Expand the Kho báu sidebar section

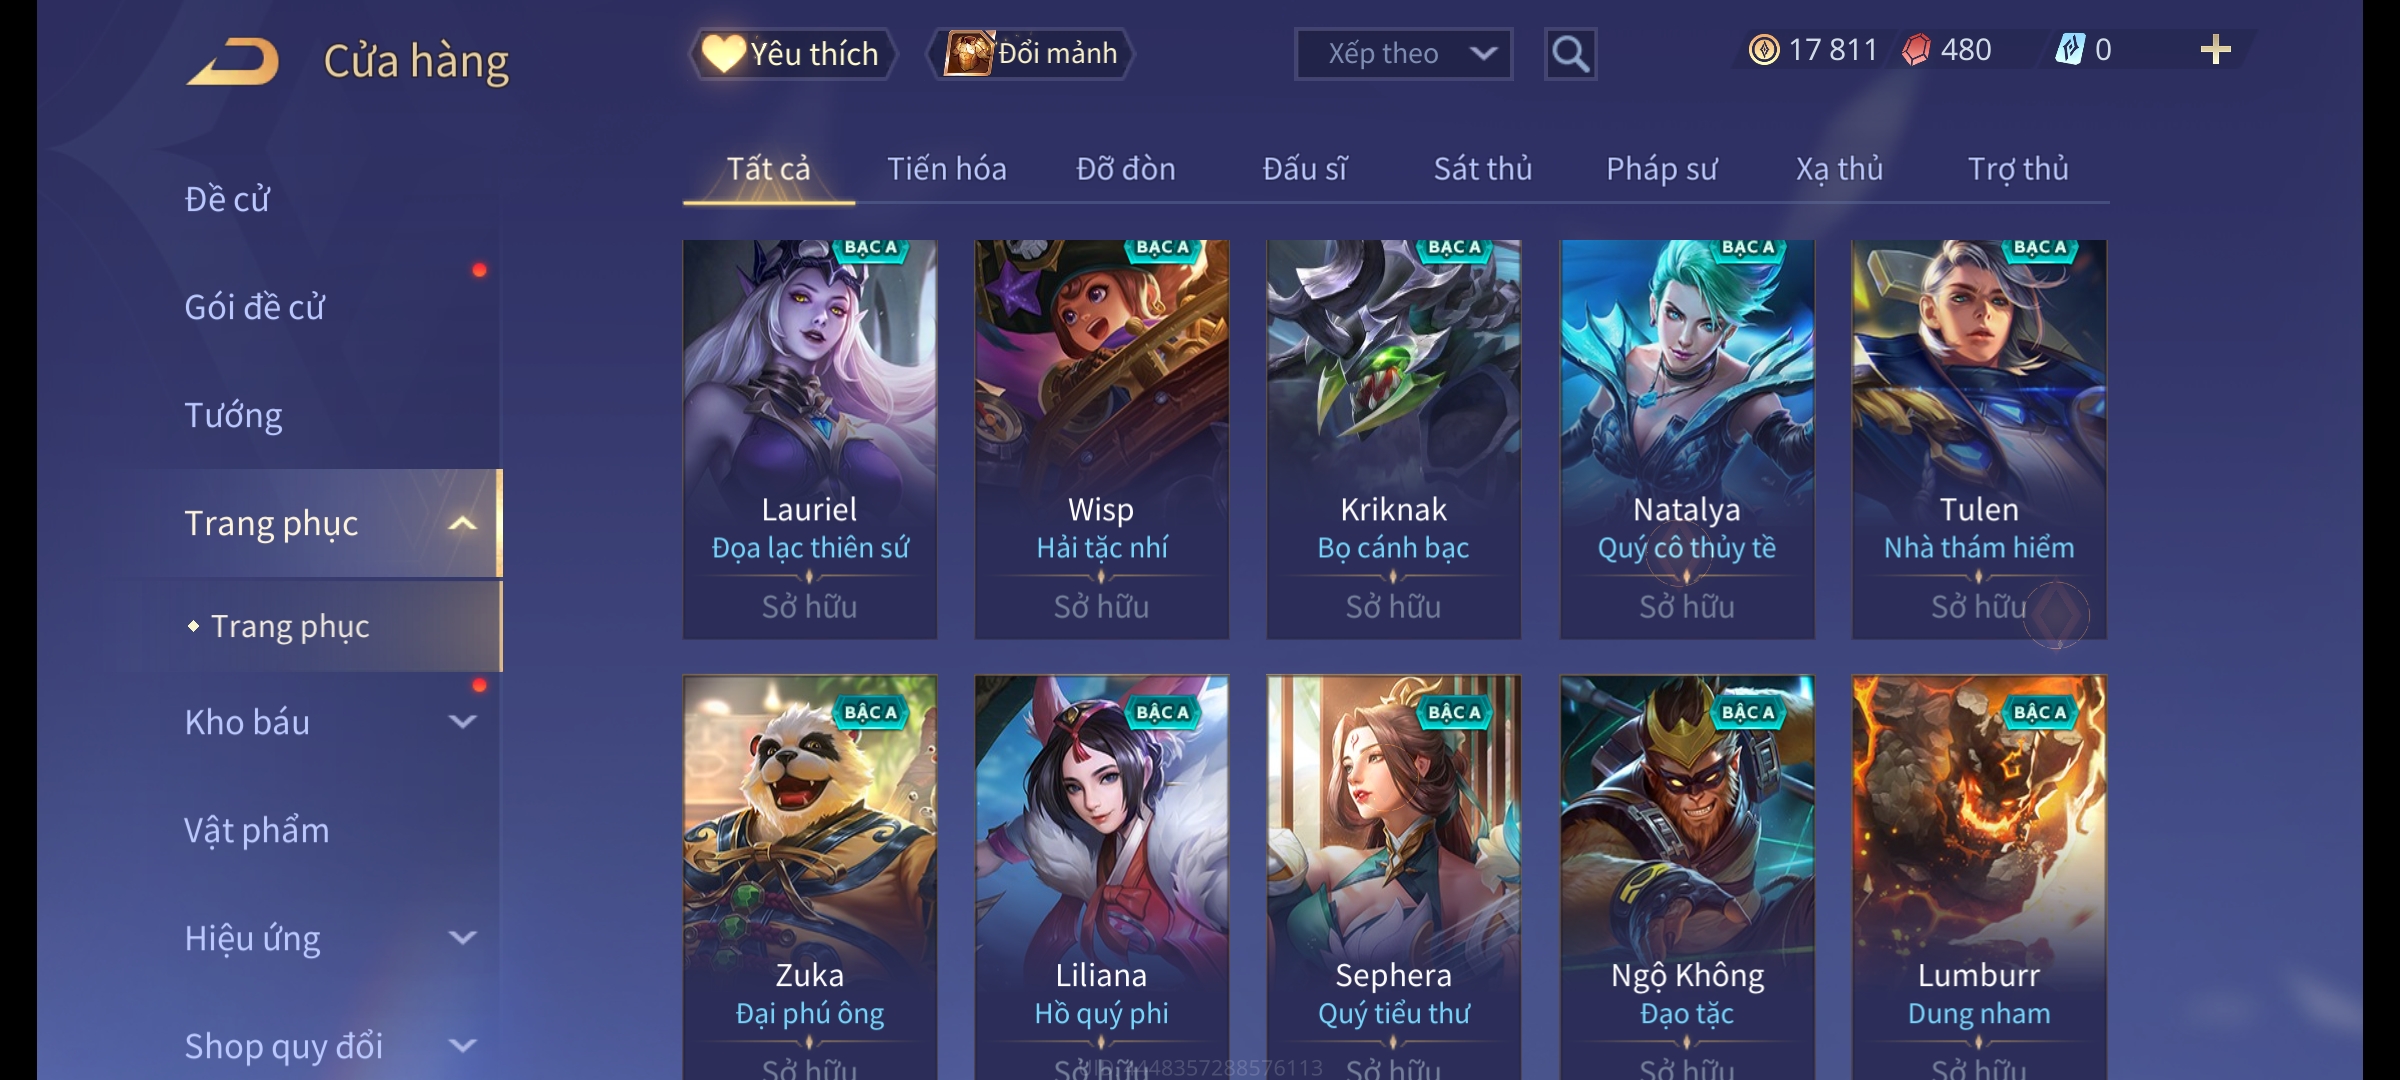[462, 722]
